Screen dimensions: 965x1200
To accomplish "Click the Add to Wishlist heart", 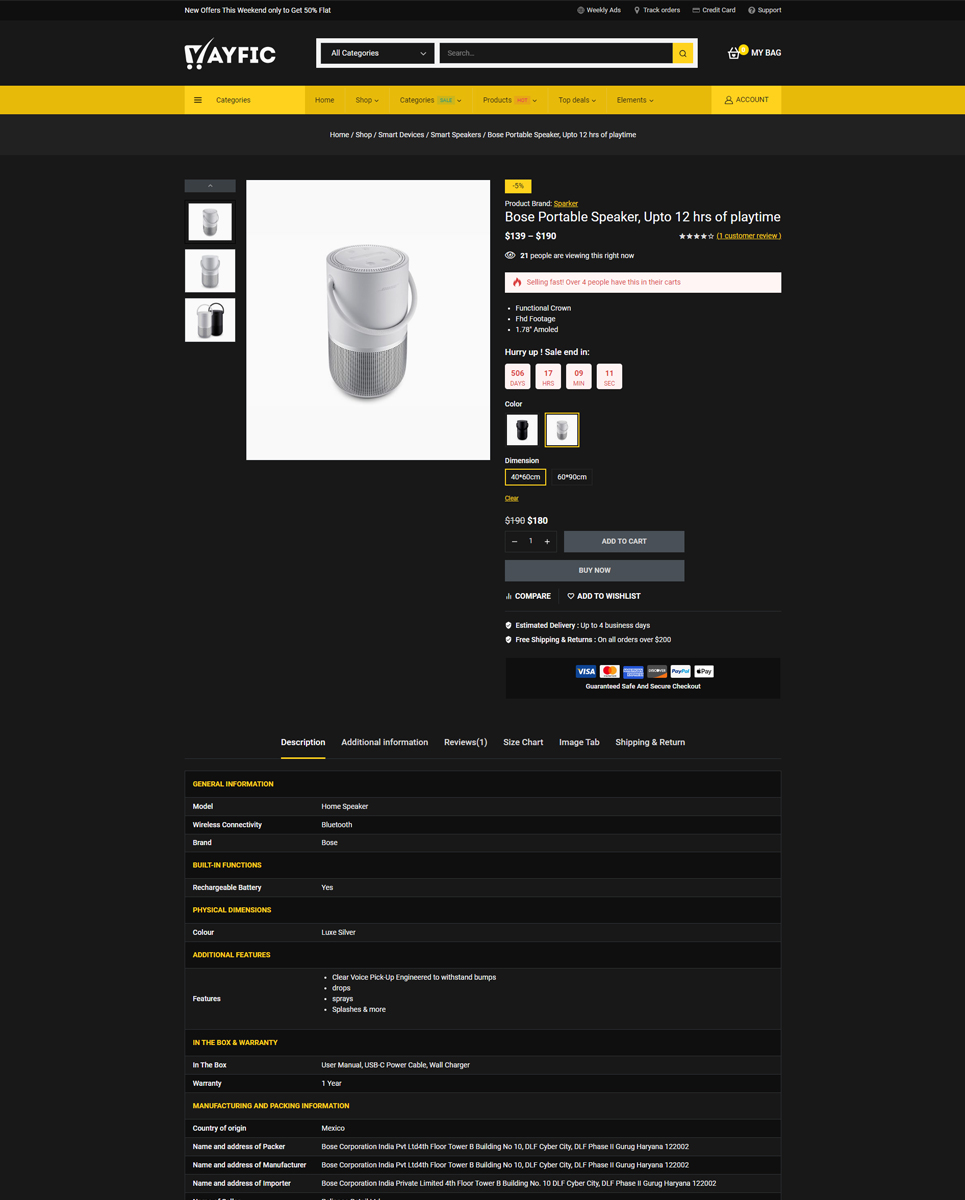I will [571, 596].
